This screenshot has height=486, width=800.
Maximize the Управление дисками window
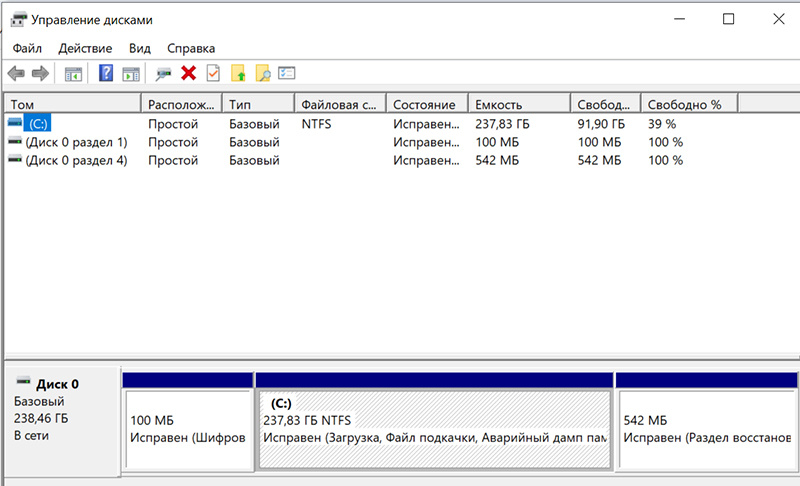[x=729, y=19]
